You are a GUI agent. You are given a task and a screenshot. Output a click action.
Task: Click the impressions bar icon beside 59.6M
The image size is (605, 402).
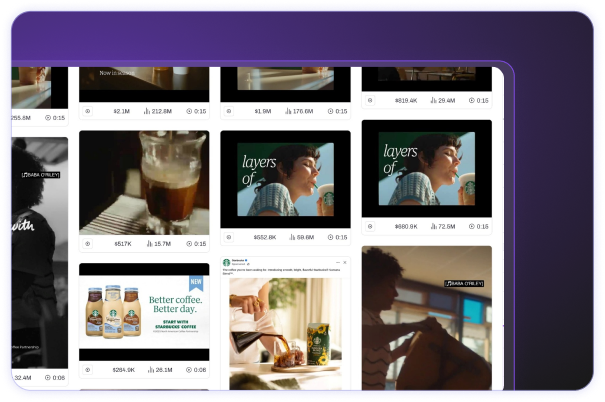[290, 238]
